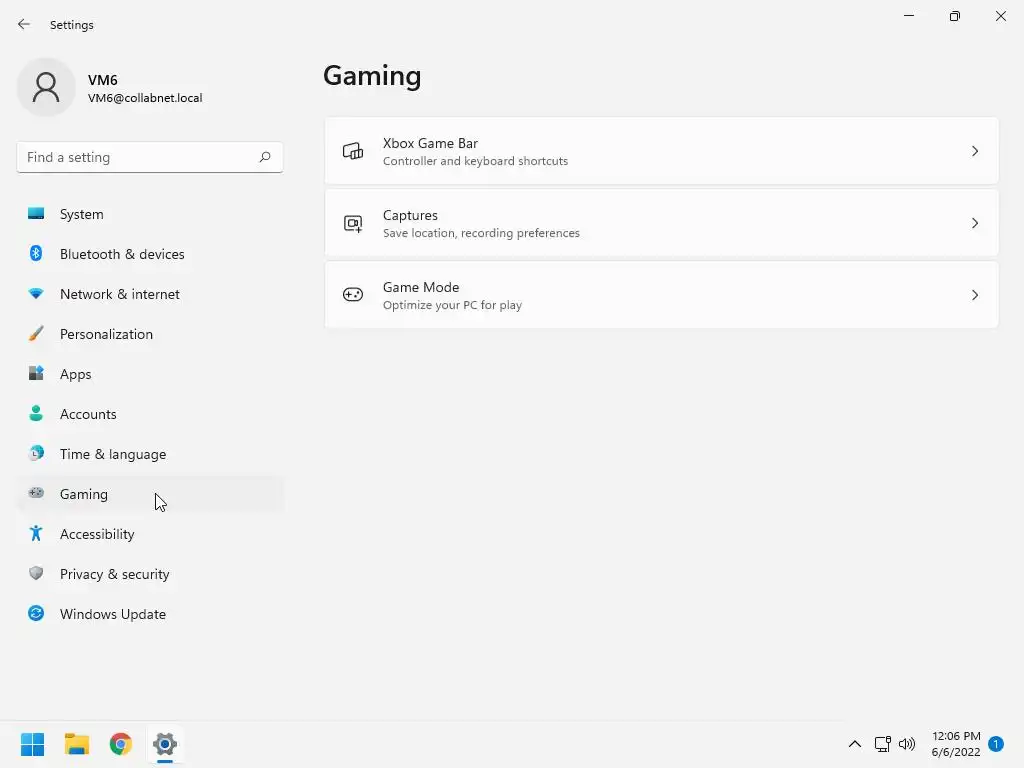Viewport: 1024px width, 768px height.
Task: Click VM6@collabnet.local email text
Action: [145, 98]
